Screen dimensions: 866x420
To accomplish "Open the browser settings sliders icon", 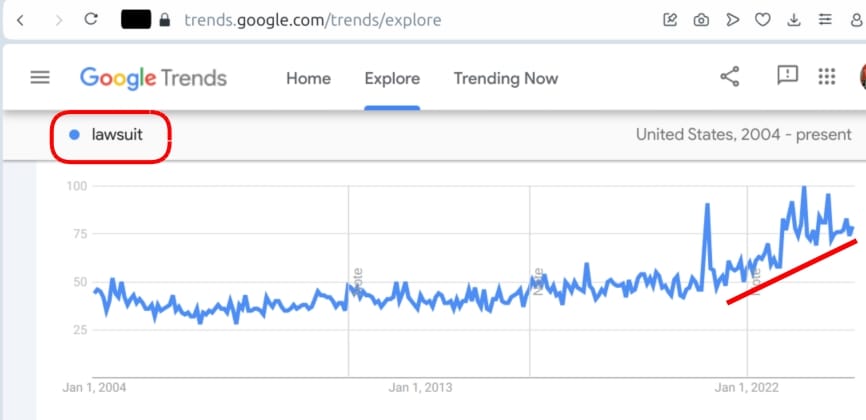I will click(825, 20).
